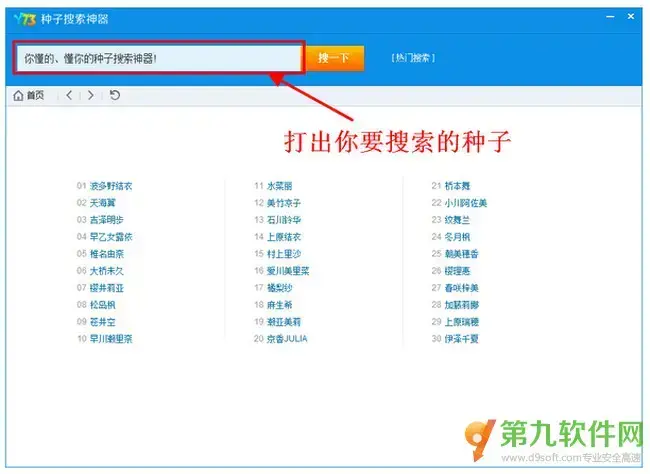
Task: Click the Y73 logo in title bar
Action: point(25,19)
